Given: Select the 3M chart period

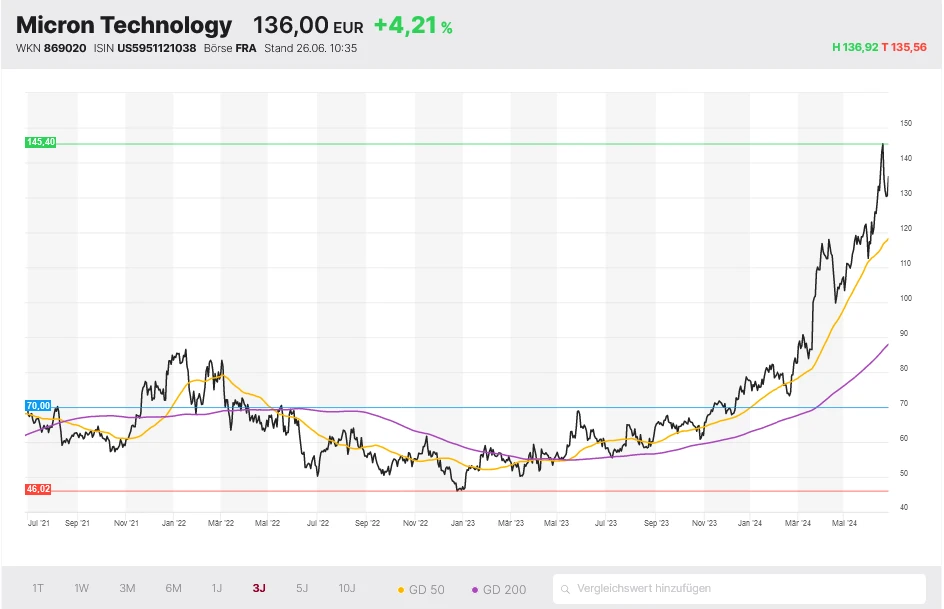Looking at the screenshot, I should pos(127,589).
